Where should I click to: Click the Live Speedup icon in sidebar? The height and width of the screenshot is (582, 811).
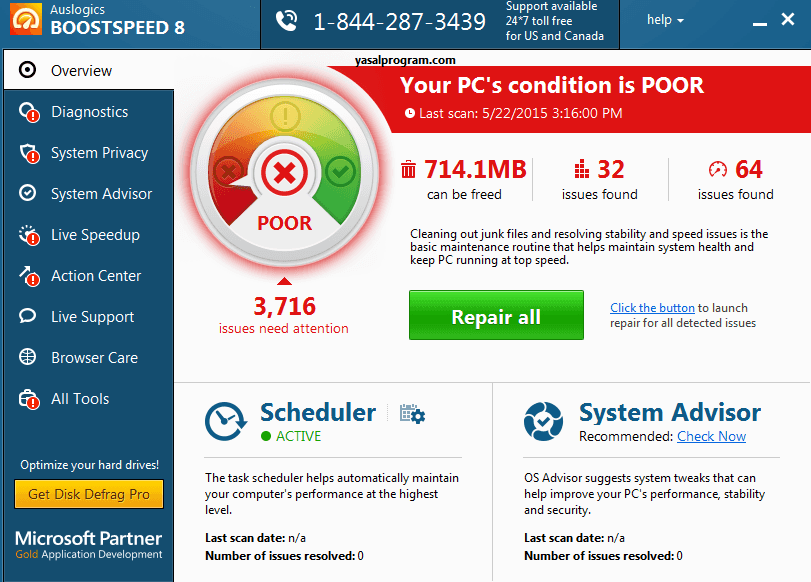point(28,235)
